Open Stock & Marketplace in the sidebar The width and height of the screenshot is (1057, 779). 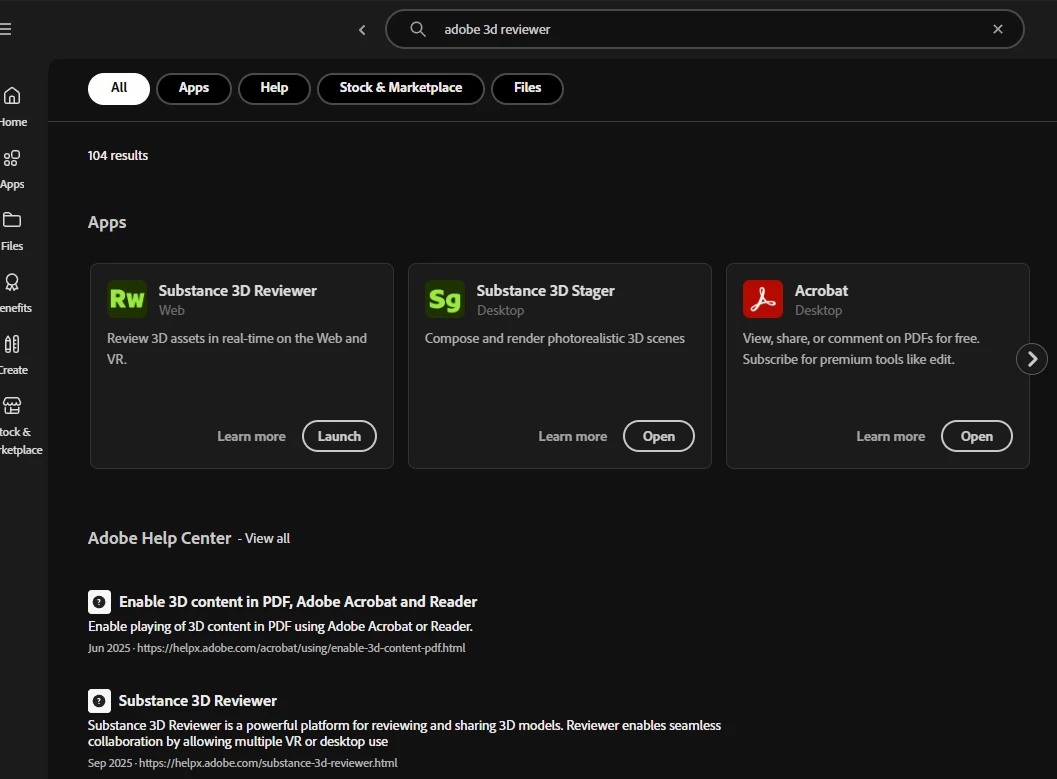[x=20, y=426]
